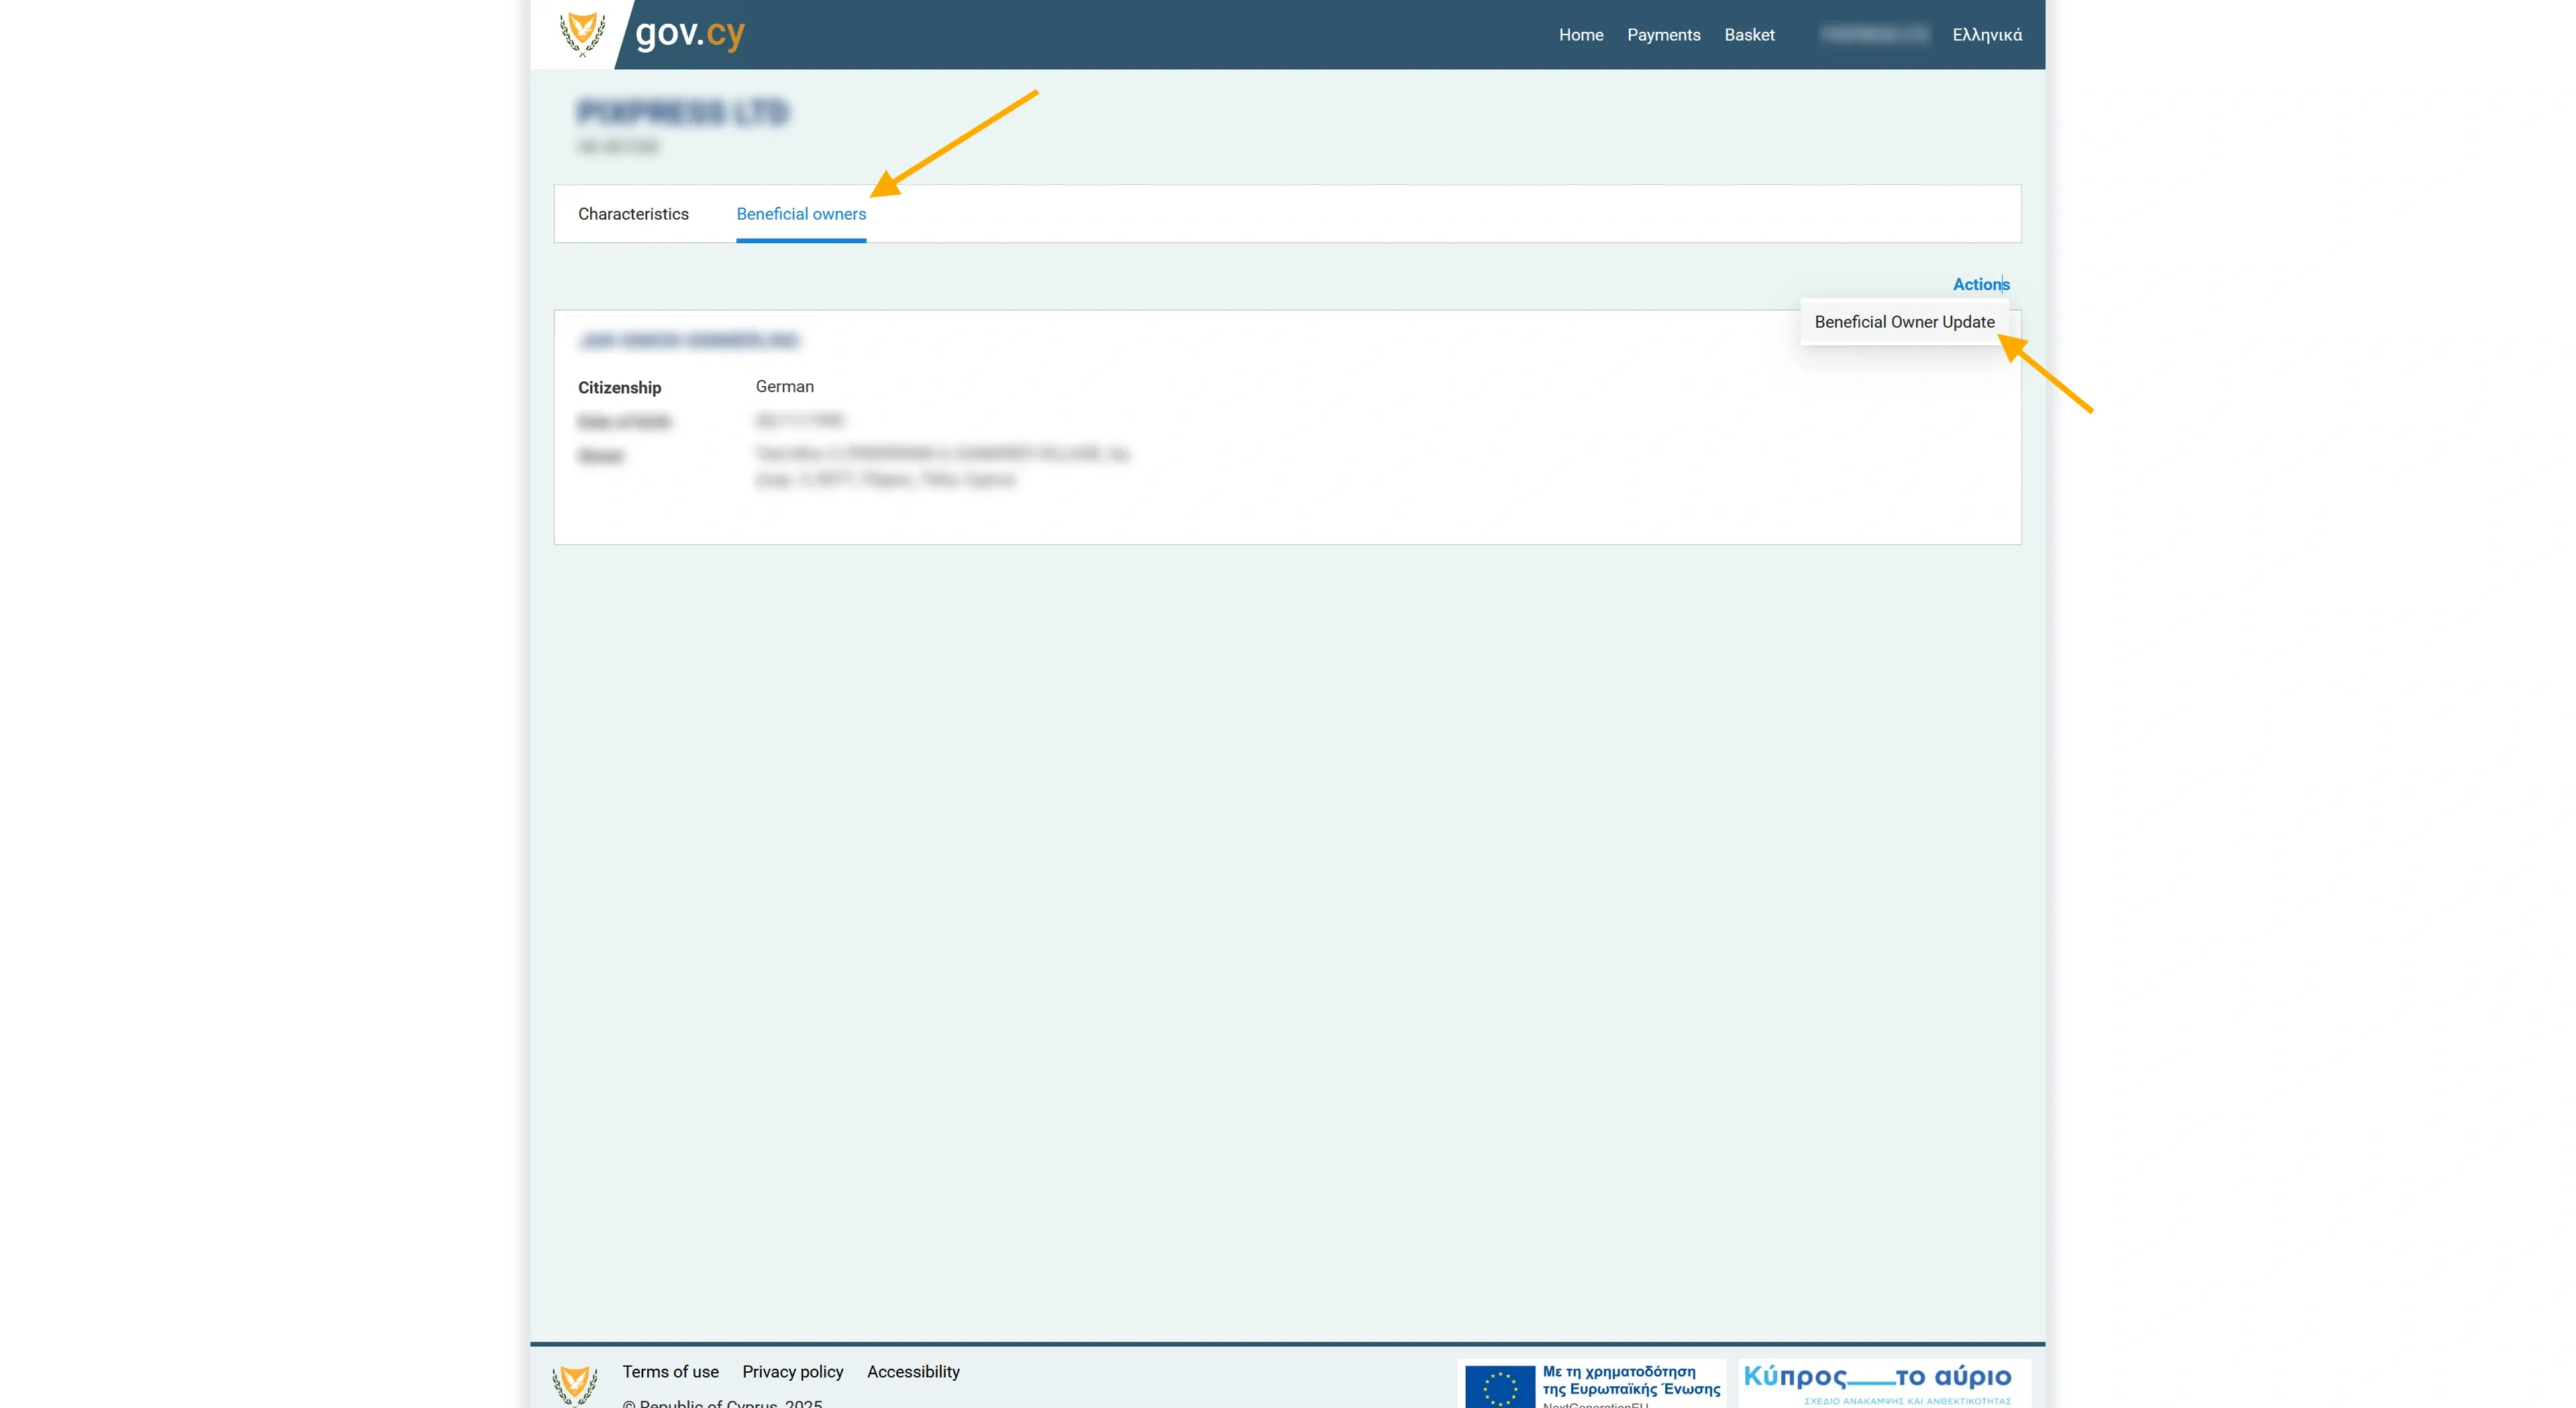Click the gov.cy coat of arms logo
This screenshot has width=2576, height=1408.
[x=582, y=34]
